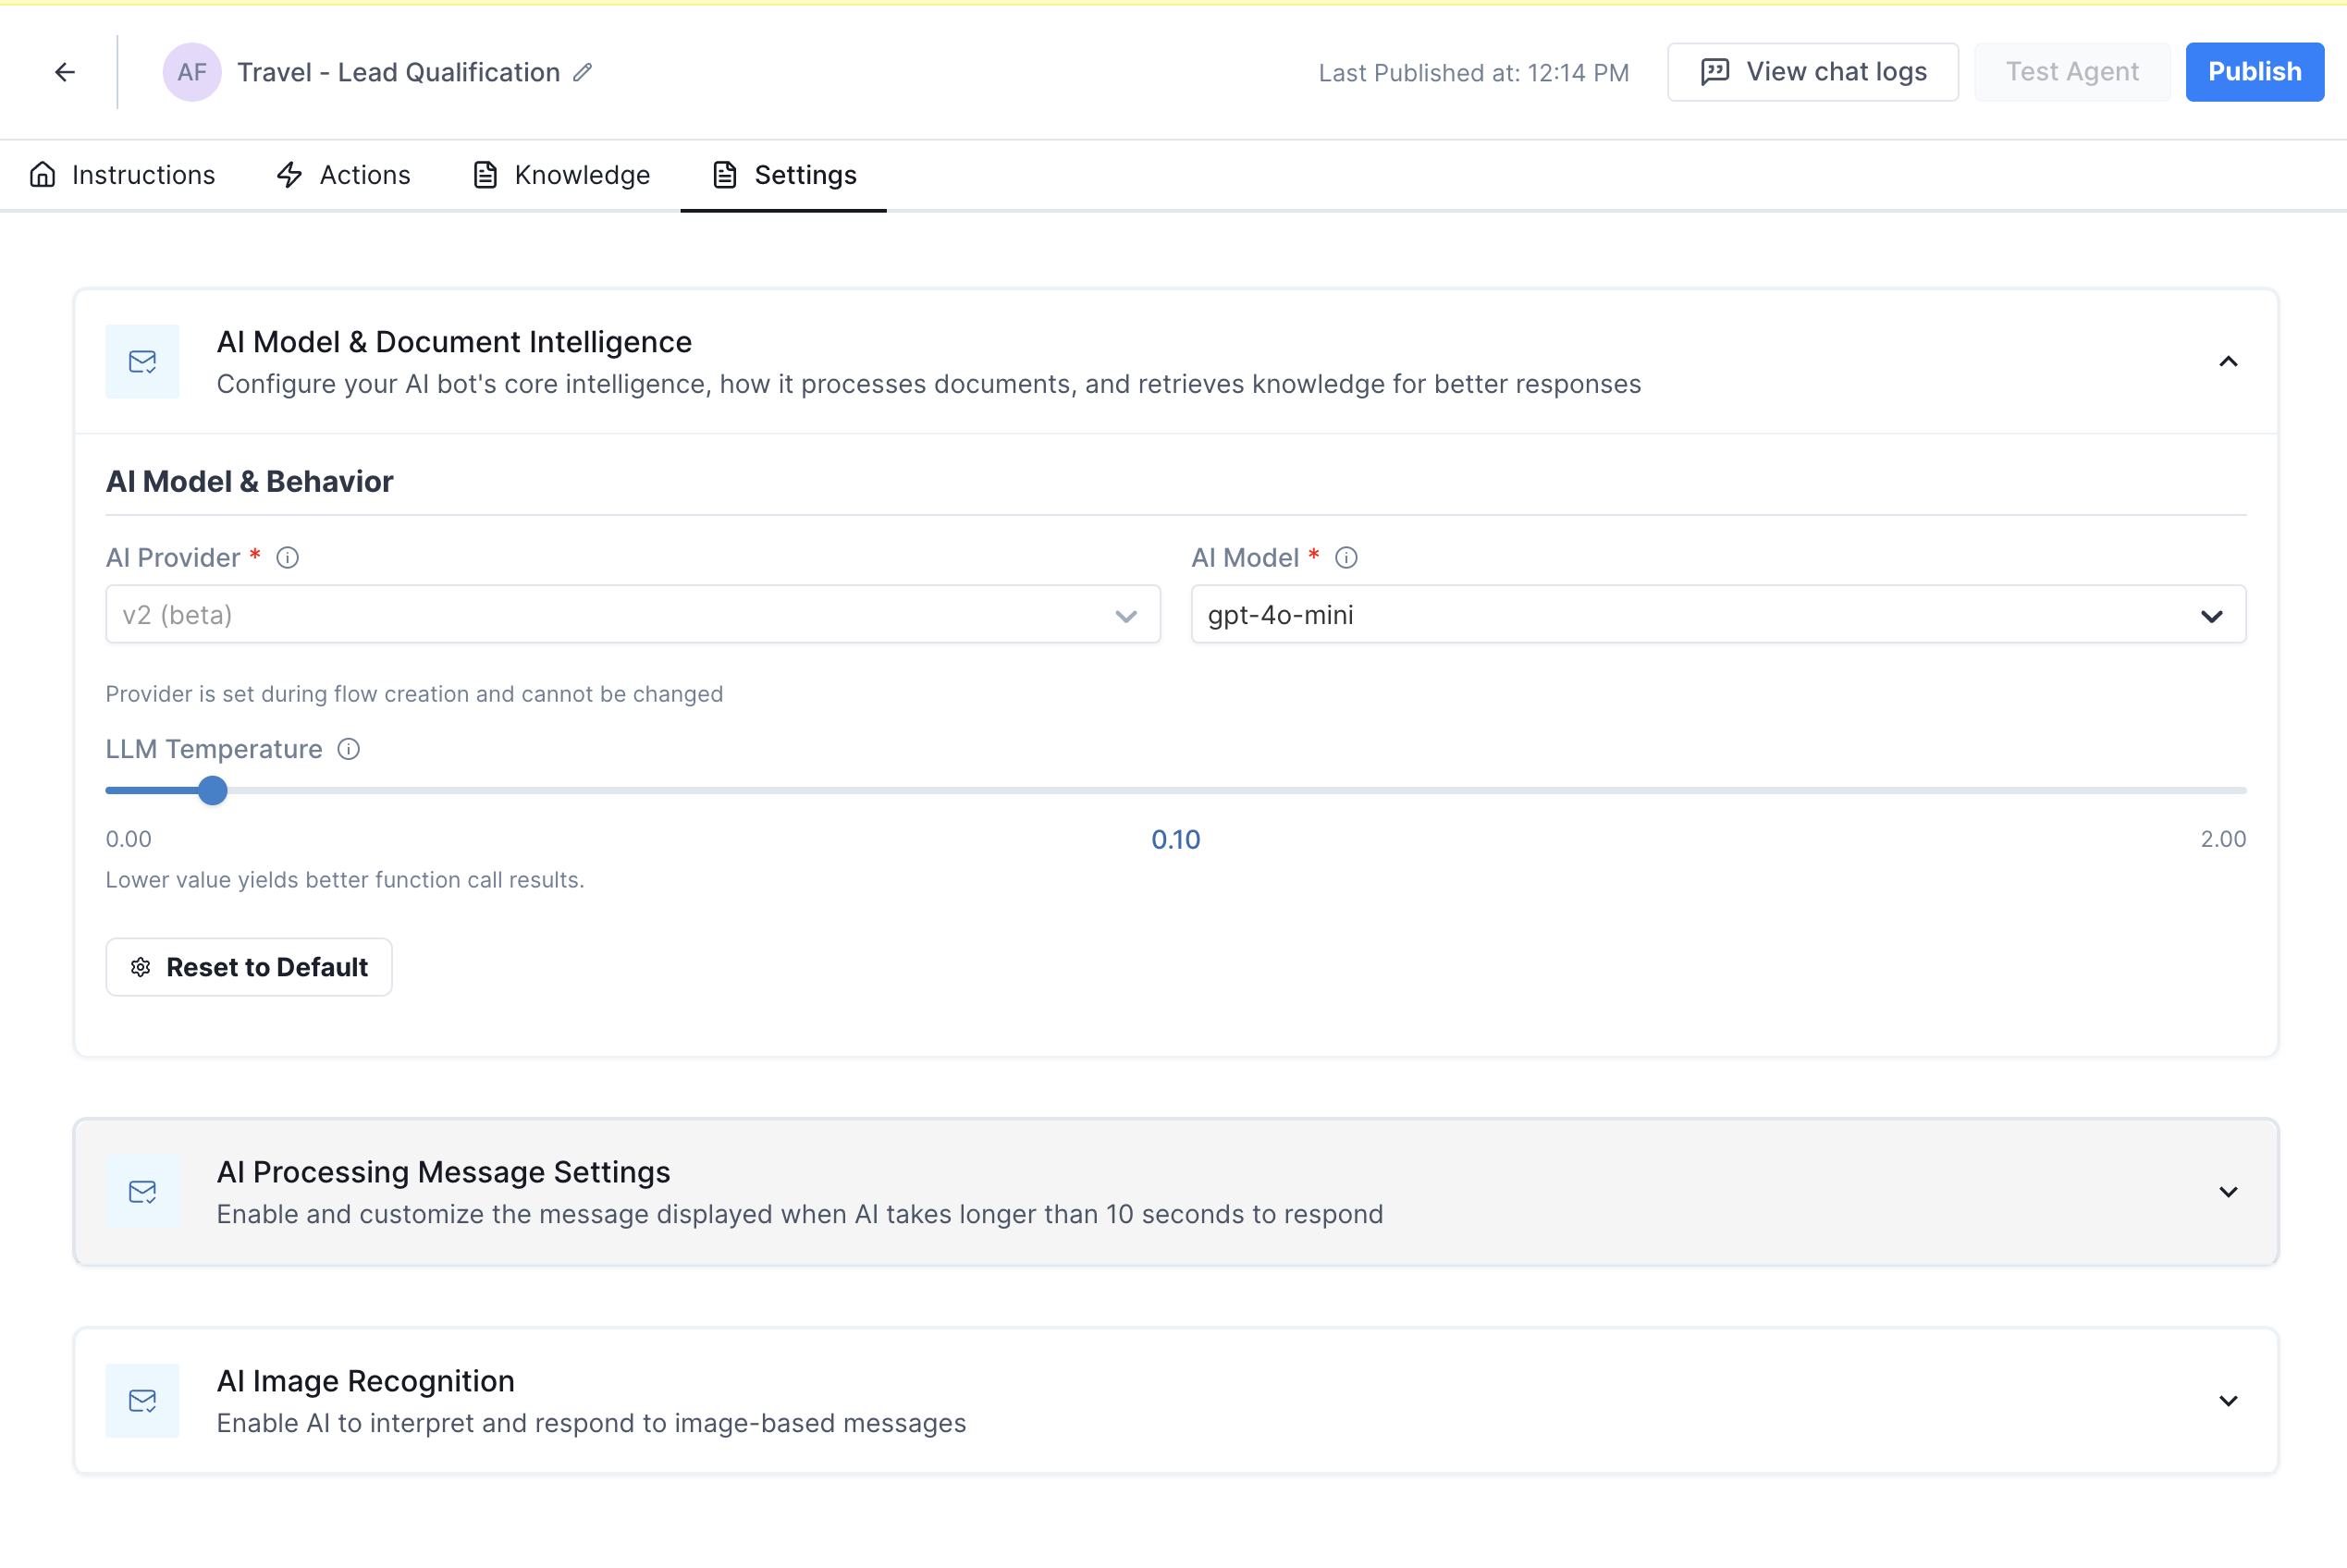This screenshot has width=2347, height=1568.
Task: Click the Publish button
Action: [x=2254, y=72]
